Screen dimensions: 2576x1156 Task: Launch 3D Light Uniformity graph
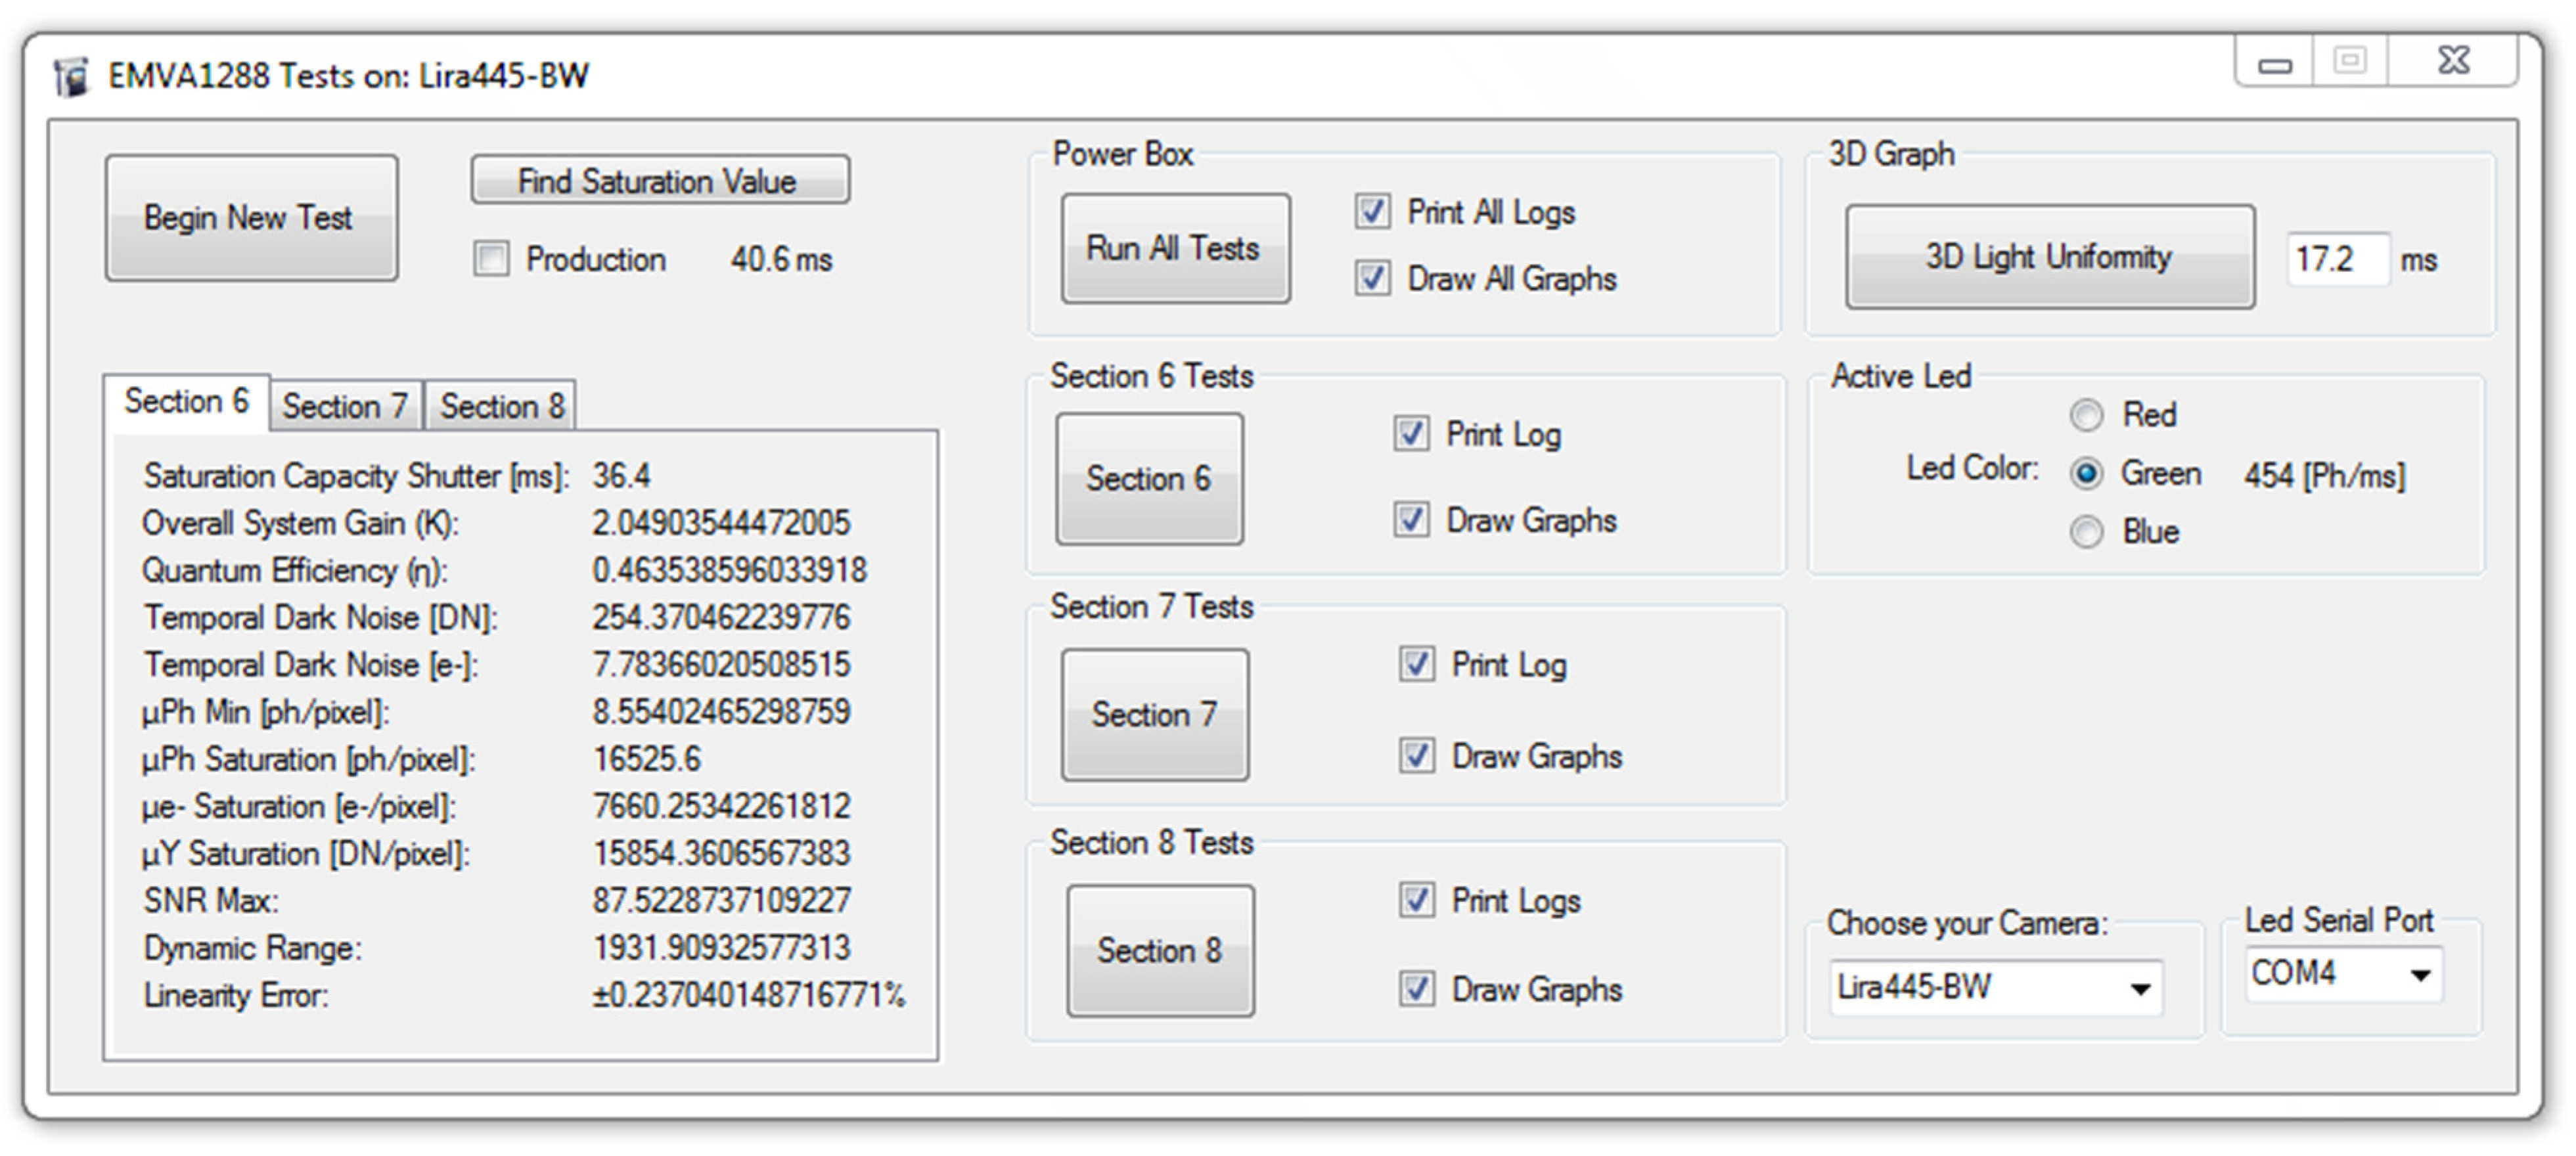click(2049, 258)
